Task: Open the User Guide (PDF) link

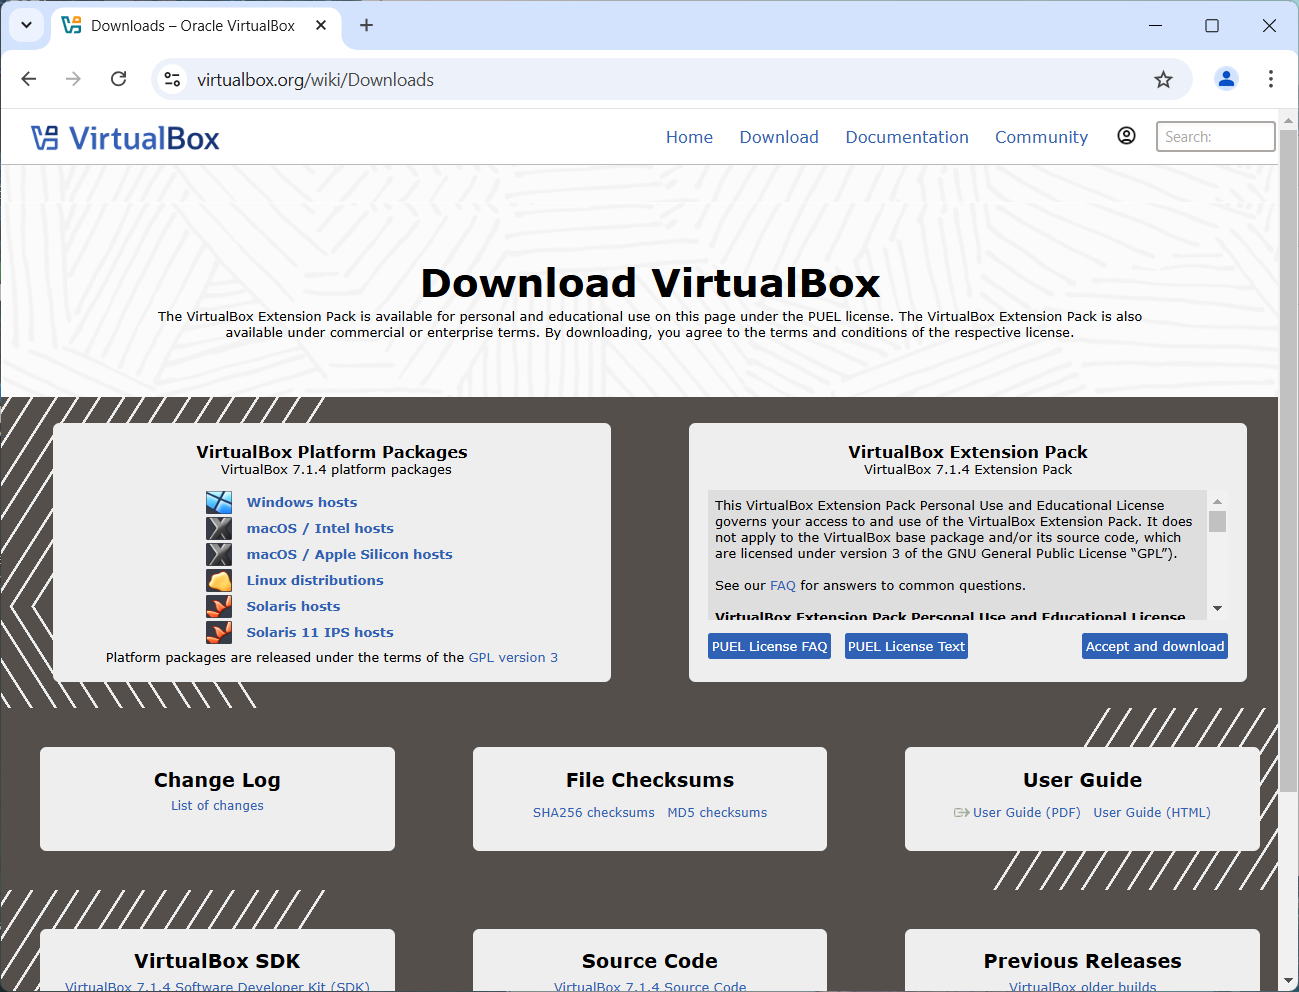Action: point(1026,812)
